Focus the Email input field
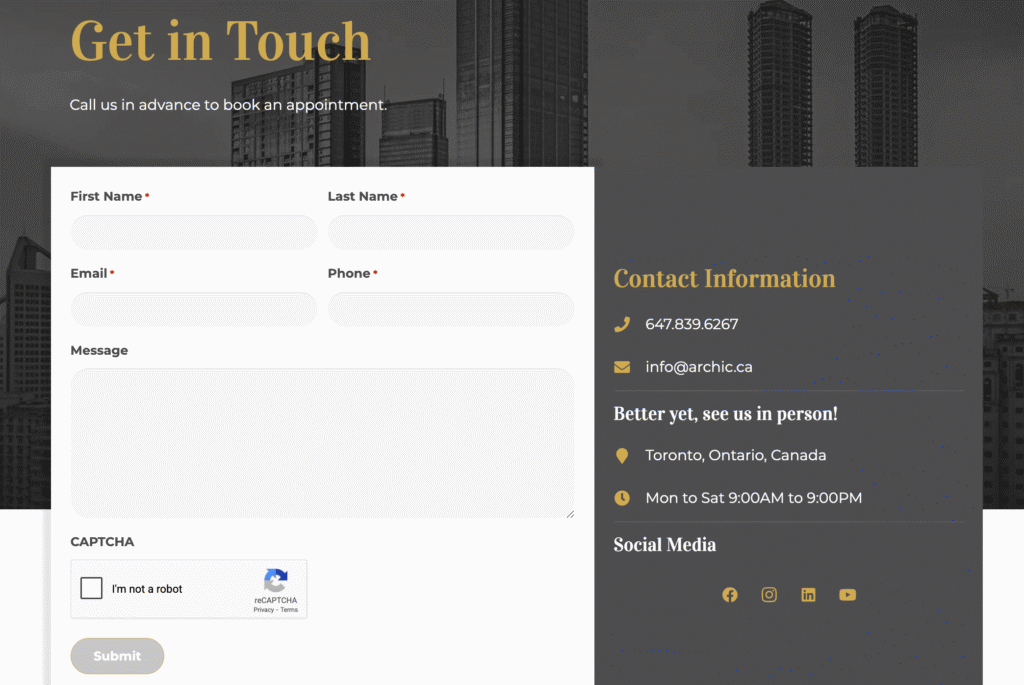This screenshot has width=1024, height=685. pyautogui.click(x=194, y=310)
